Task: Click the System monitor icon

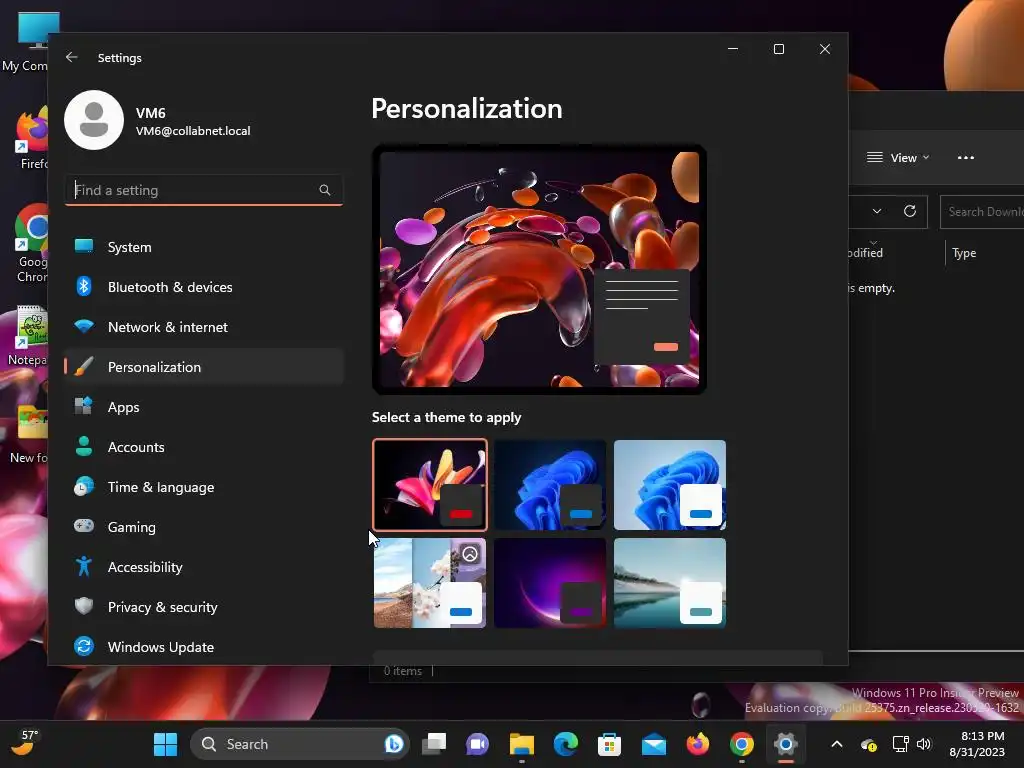Action: tap(84, 246)
